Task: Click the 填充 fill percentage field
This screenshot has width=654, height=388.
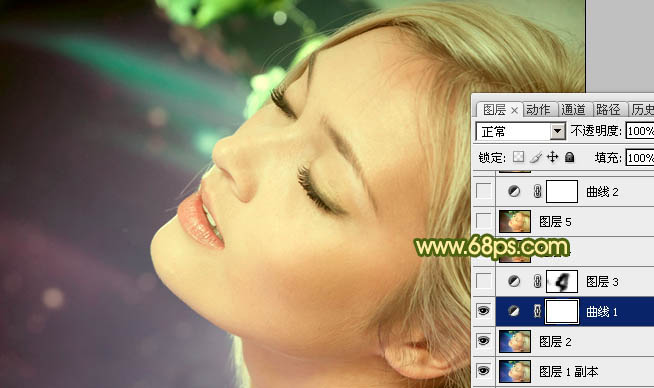Action: click(x=640, y=158)
